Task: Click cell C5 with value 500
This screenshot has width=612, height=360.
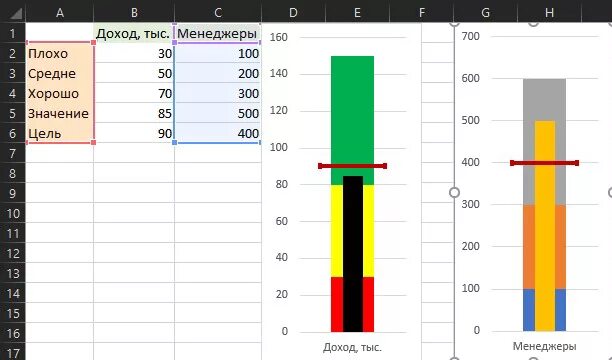Action: click(218, 113)
